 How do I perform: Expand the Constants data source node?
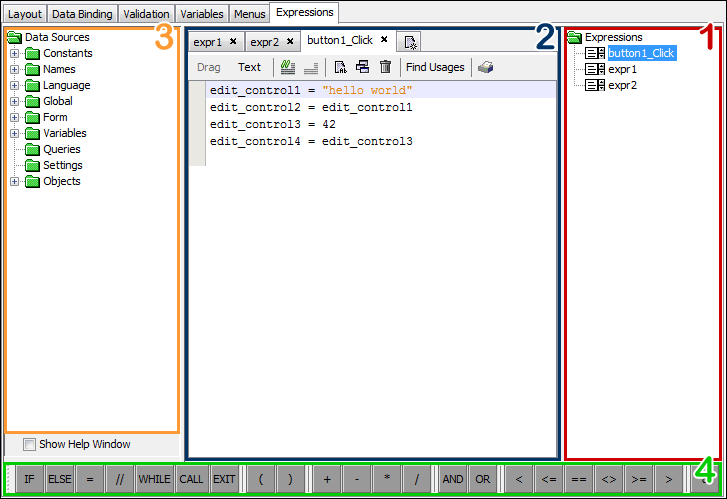15,53
